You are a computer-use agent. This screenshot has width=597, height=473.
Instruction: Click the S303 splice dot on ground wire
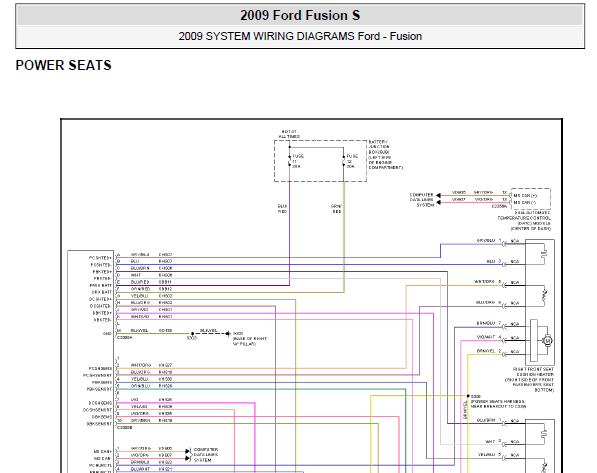click(x=192, y=334)
